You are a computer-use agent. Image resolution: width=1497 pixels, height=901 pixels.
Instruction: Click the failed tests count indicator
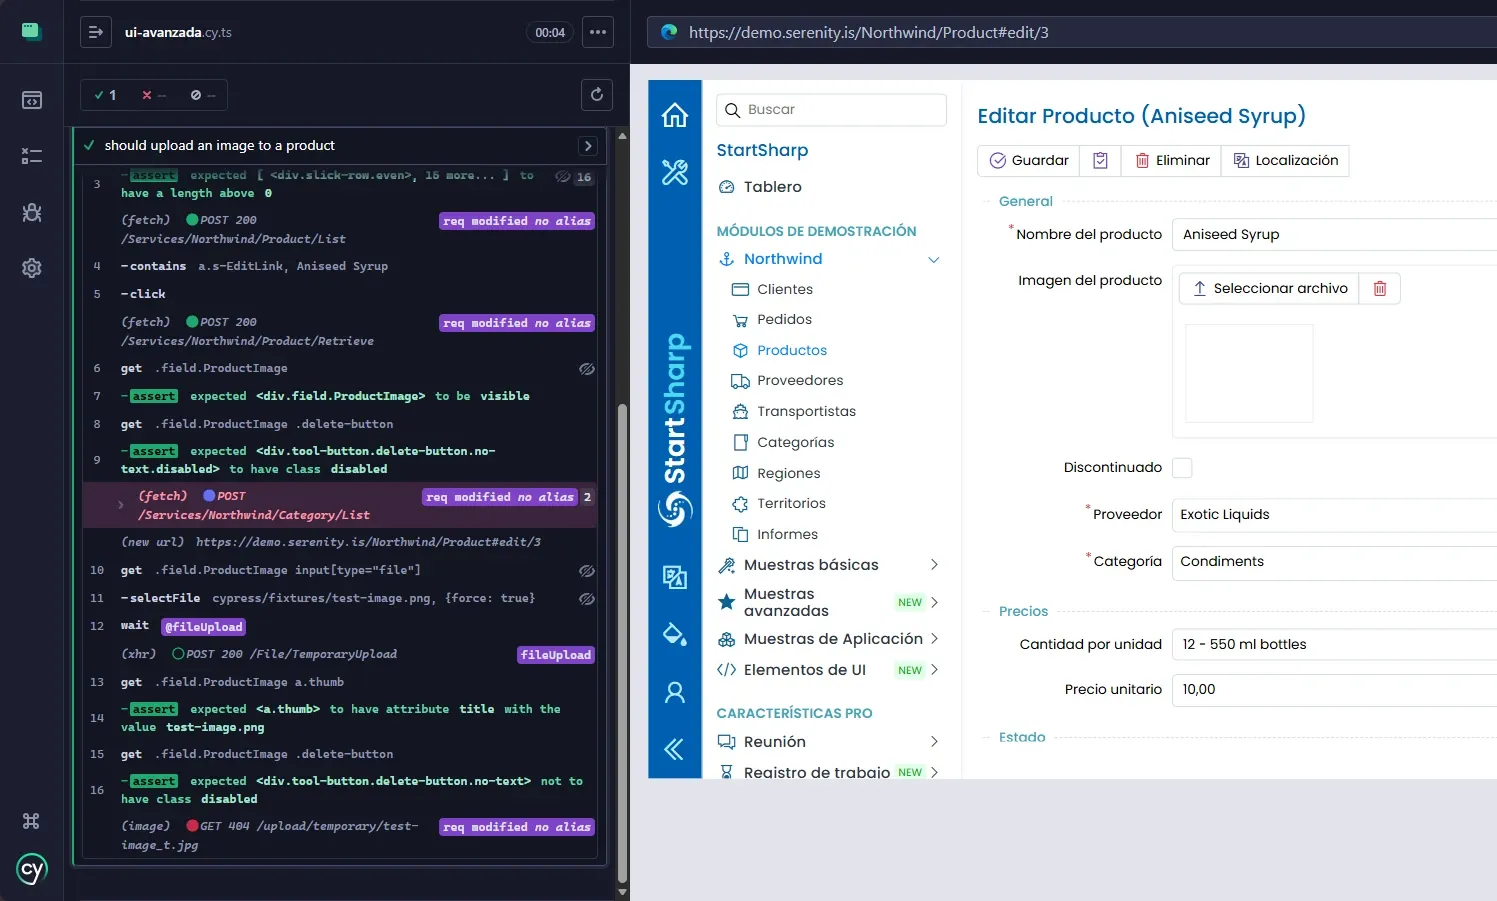click(x=154, y=95)
